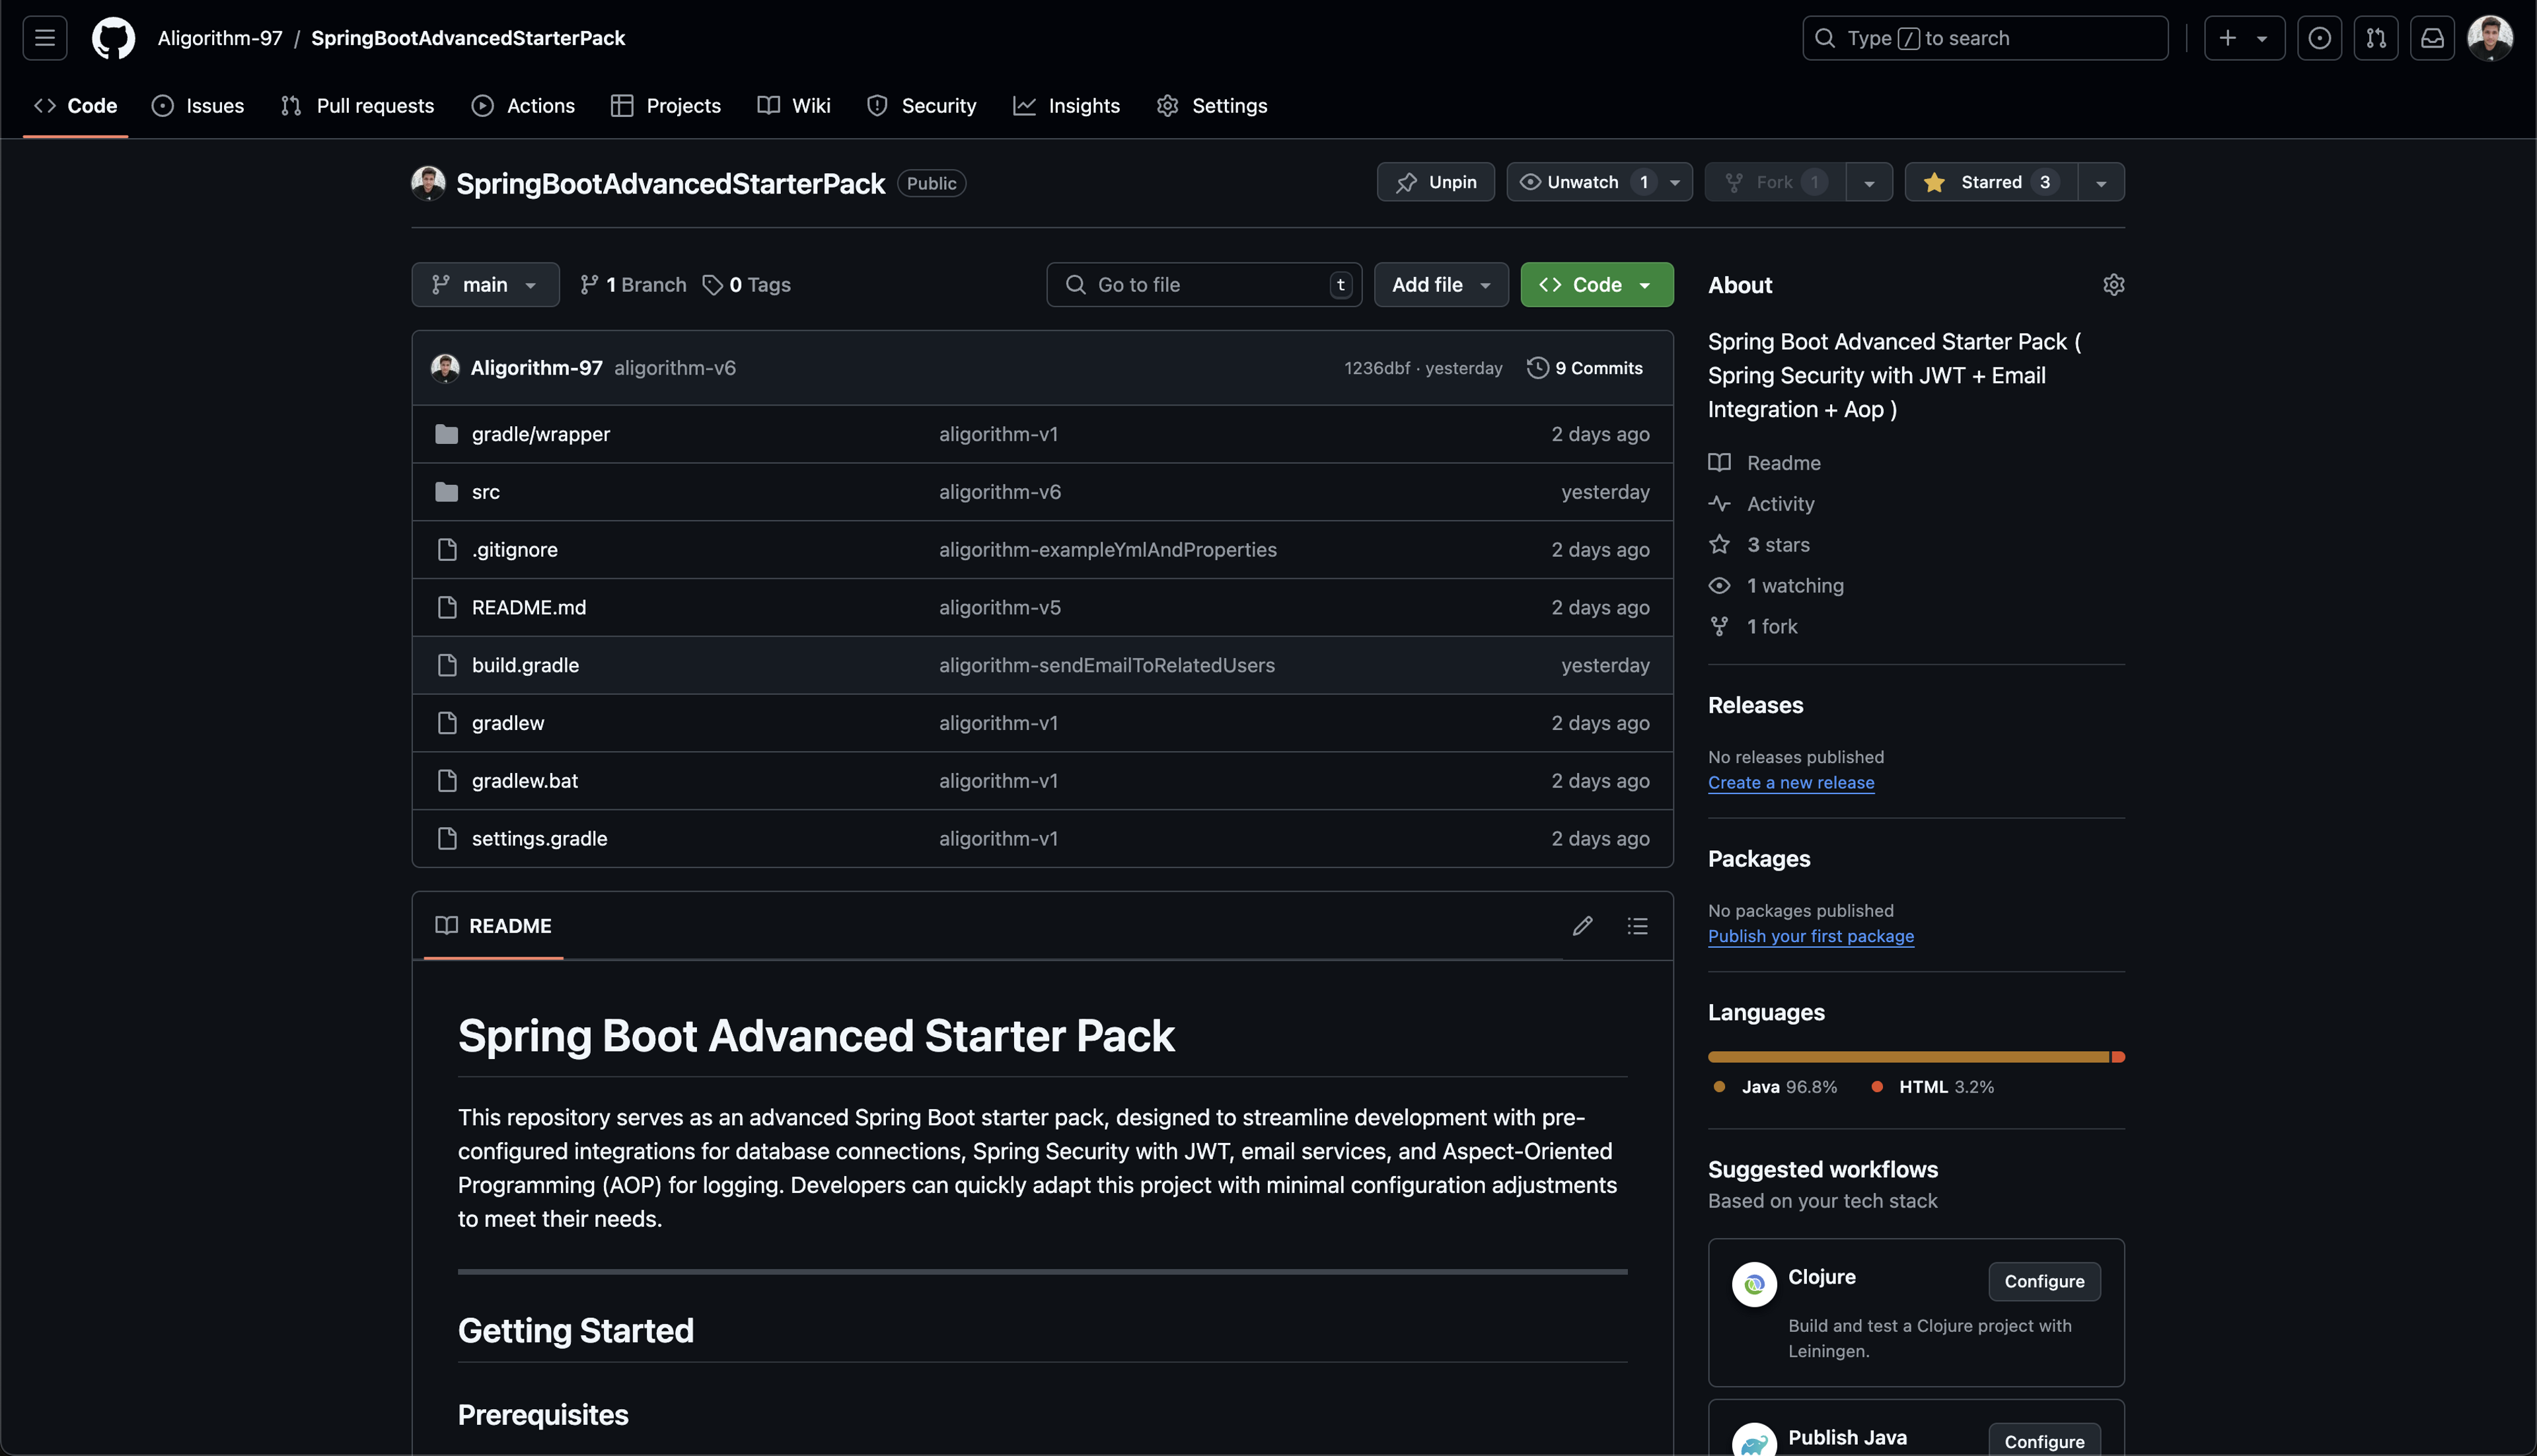Click the plus create-new button
Viewport: 2537px width, 1456px height.
2244,38
